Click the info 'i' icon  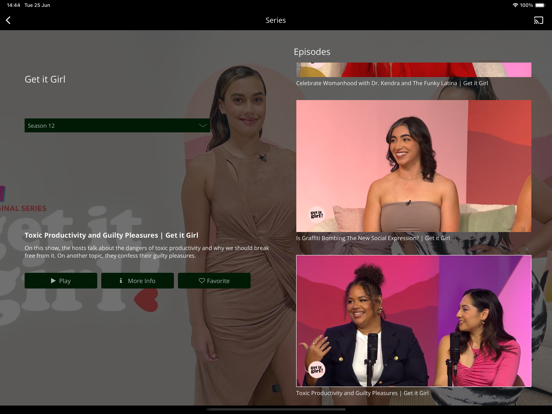coord(121,281)
